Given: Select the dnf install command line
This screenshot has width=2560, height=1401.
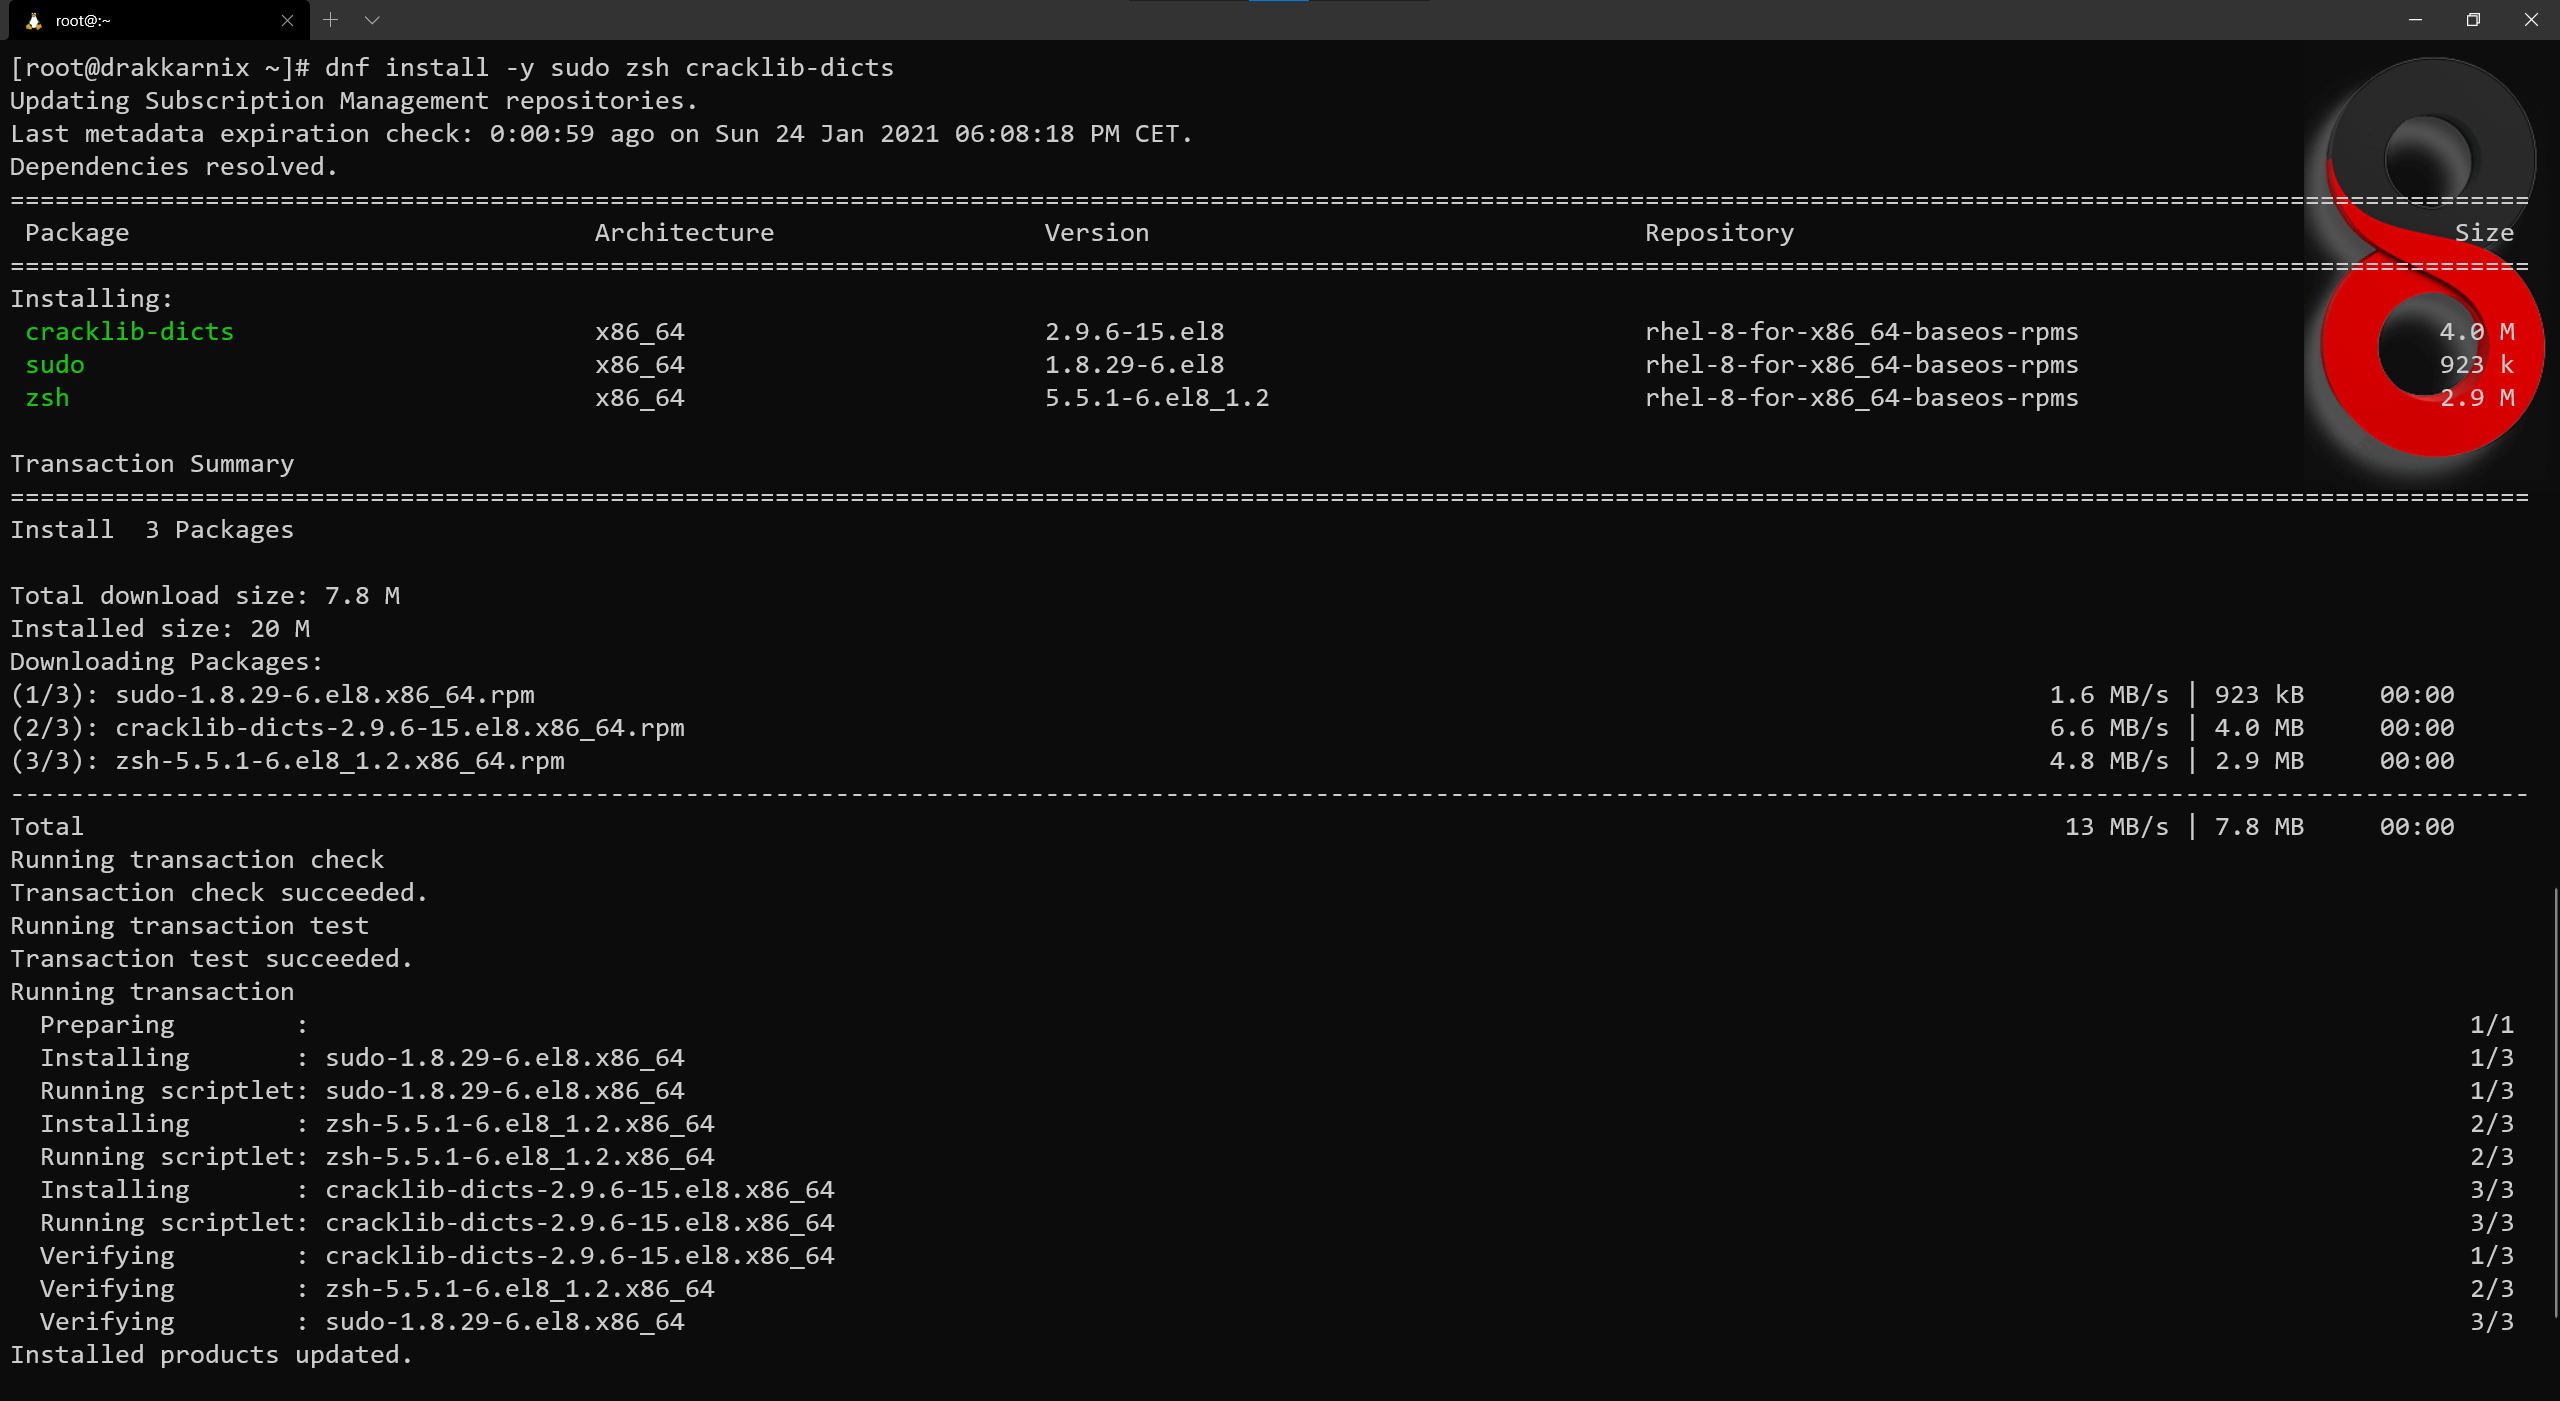Looking at the screenshot, I should click(x=600, y=67).
